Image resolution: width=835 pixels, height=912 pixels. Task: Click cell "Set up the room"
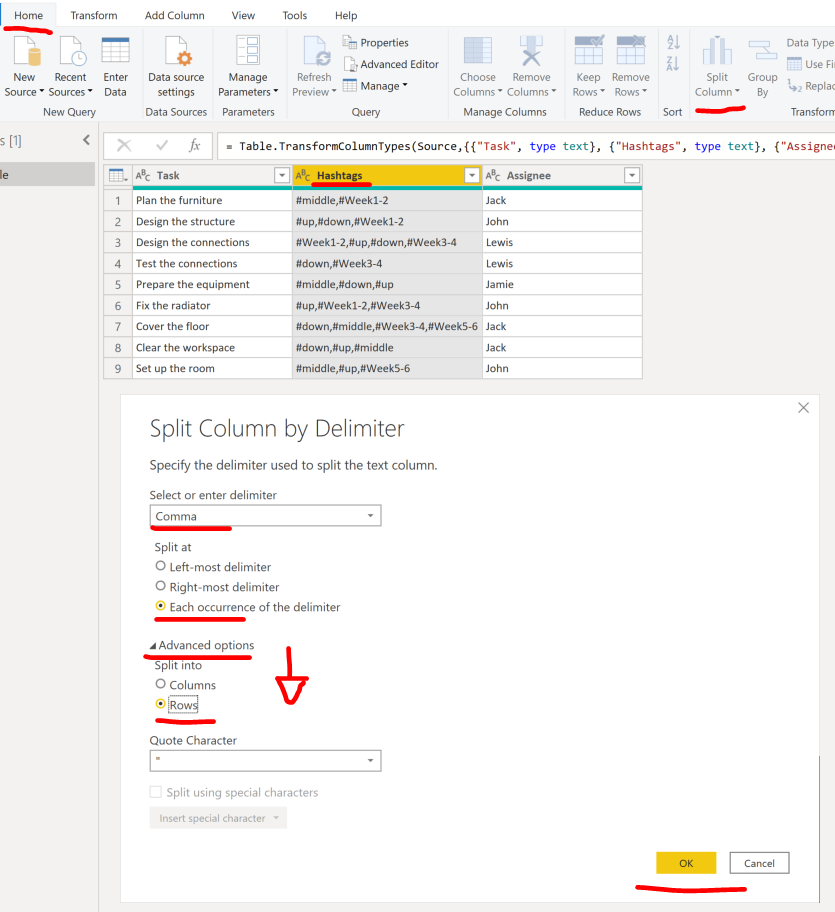[x=212, y=368]
